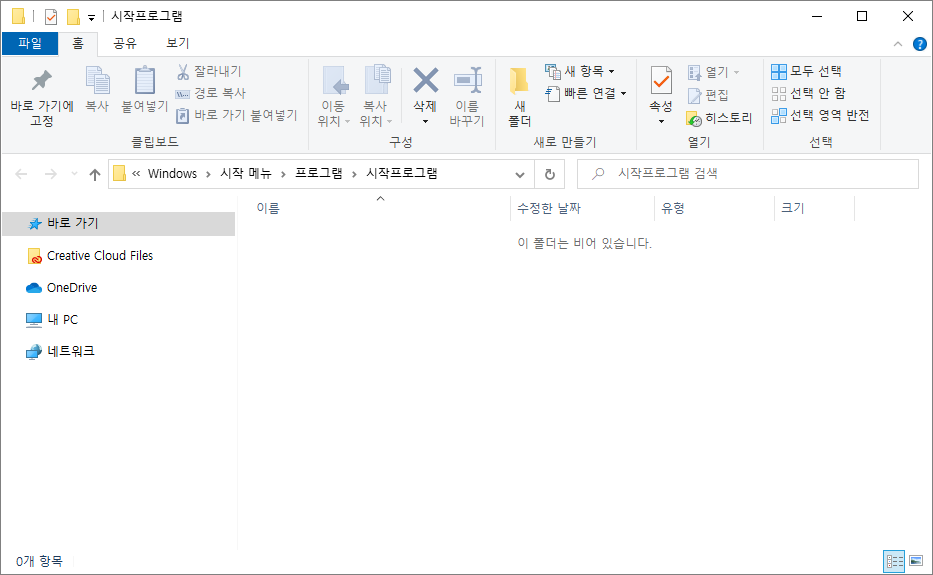
Task: Click the Back navigation arrow
Action: point(21,174)
